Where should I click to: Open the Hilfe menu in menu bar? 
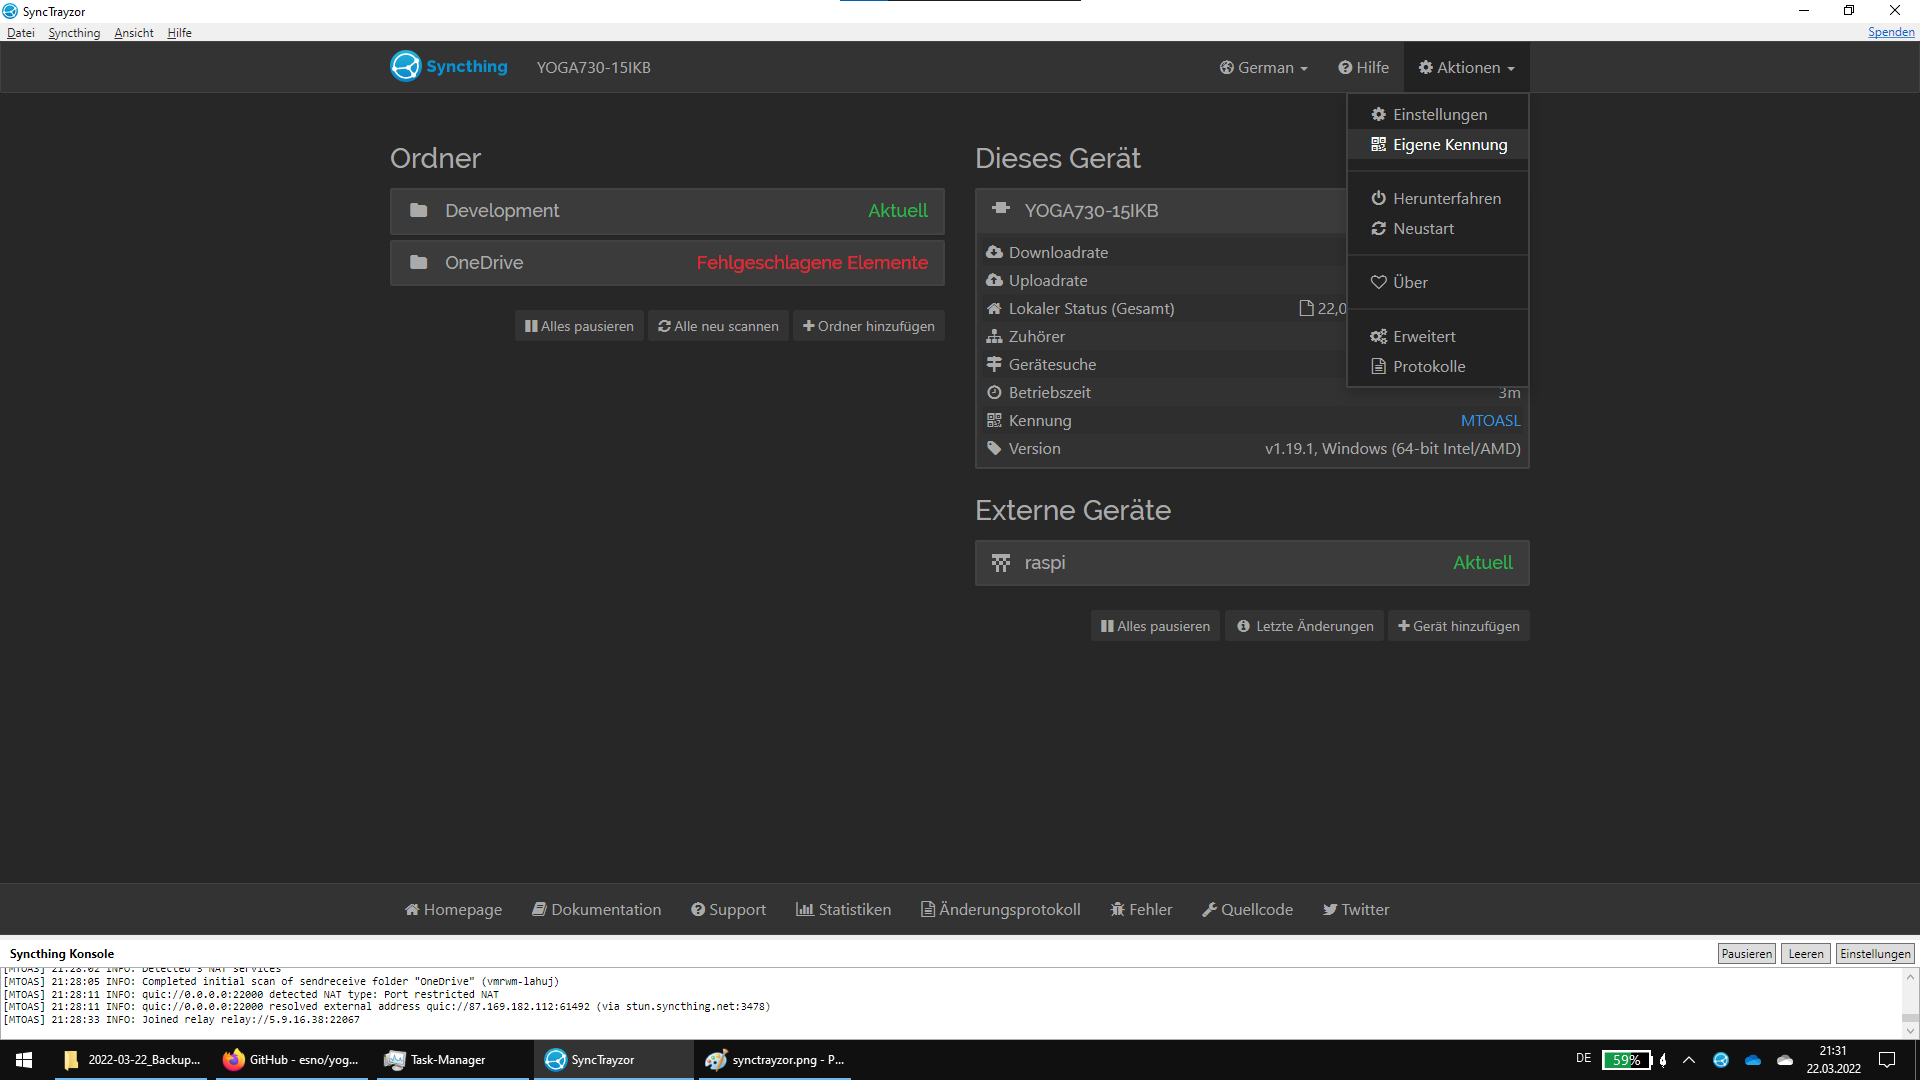179,33
